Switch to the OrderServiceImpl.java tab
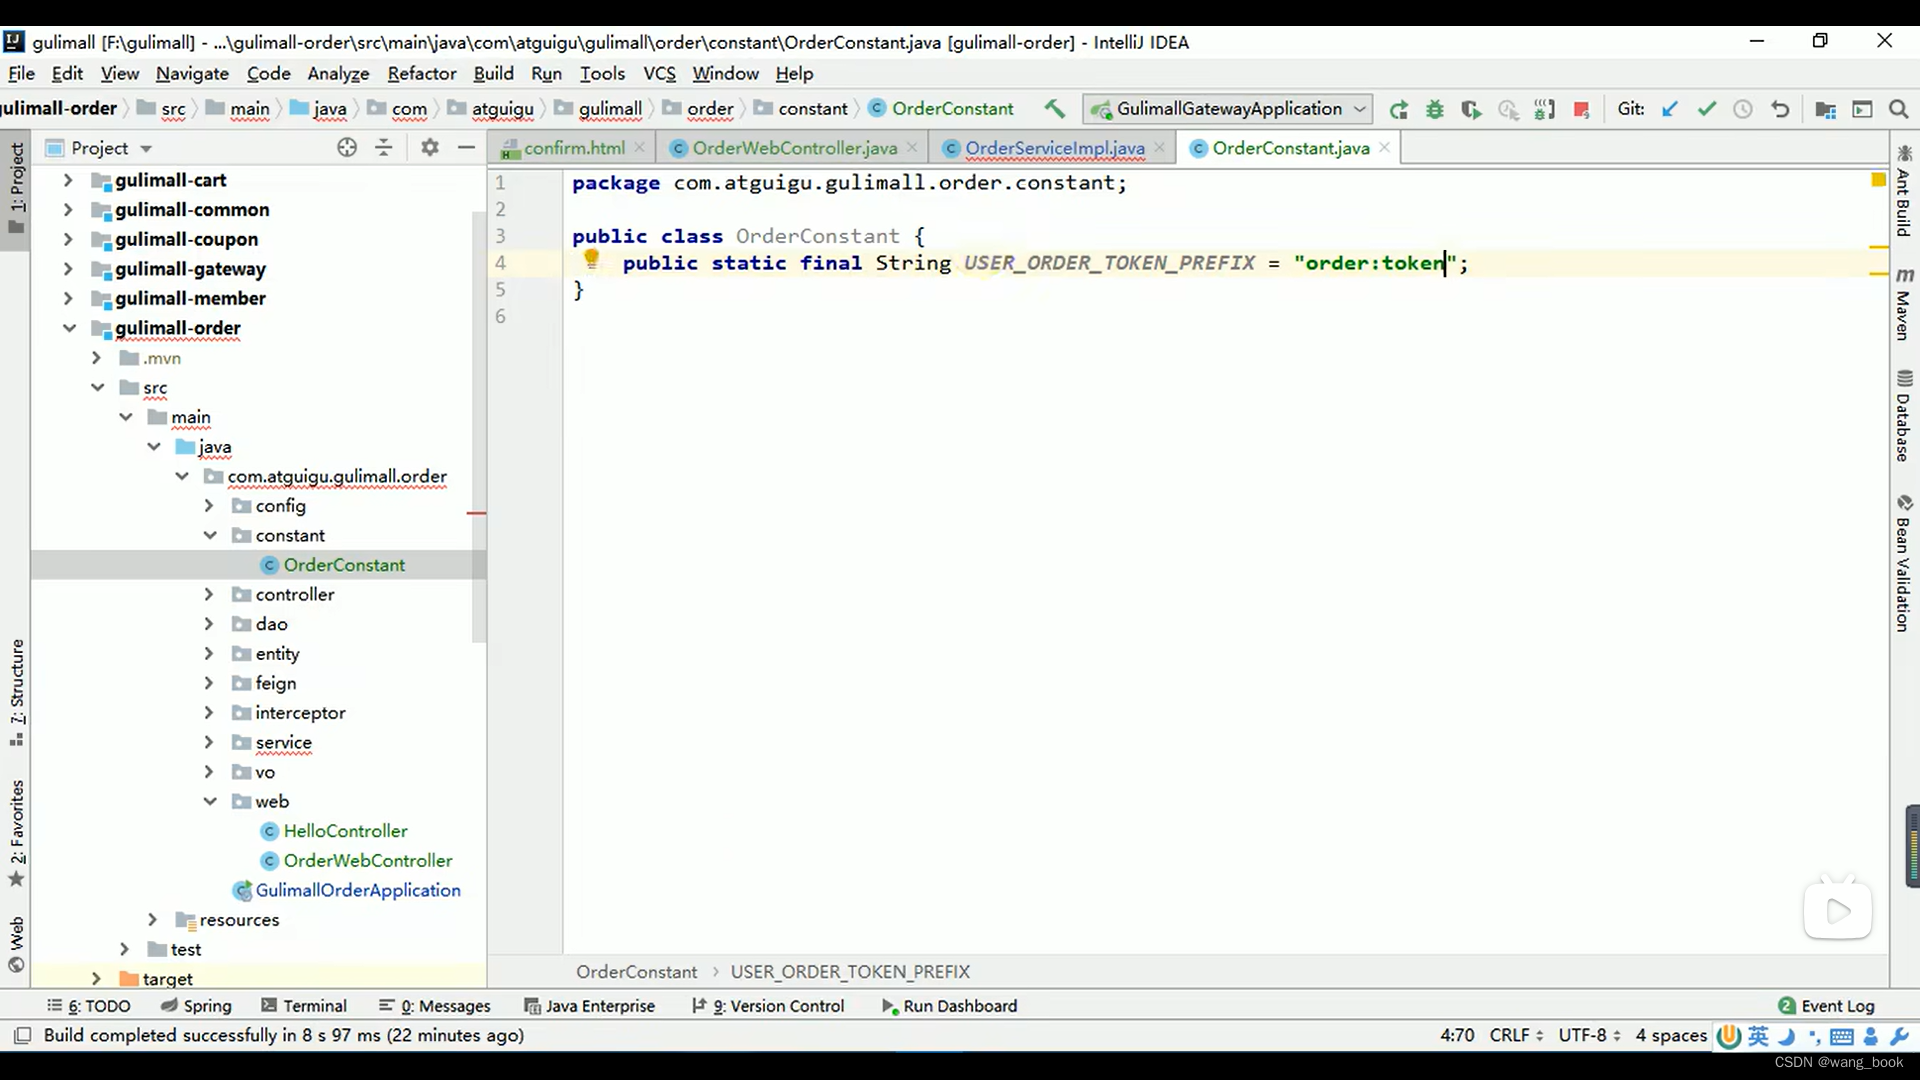The height and width of the screenshot is (1080, 1920). 1054,148
